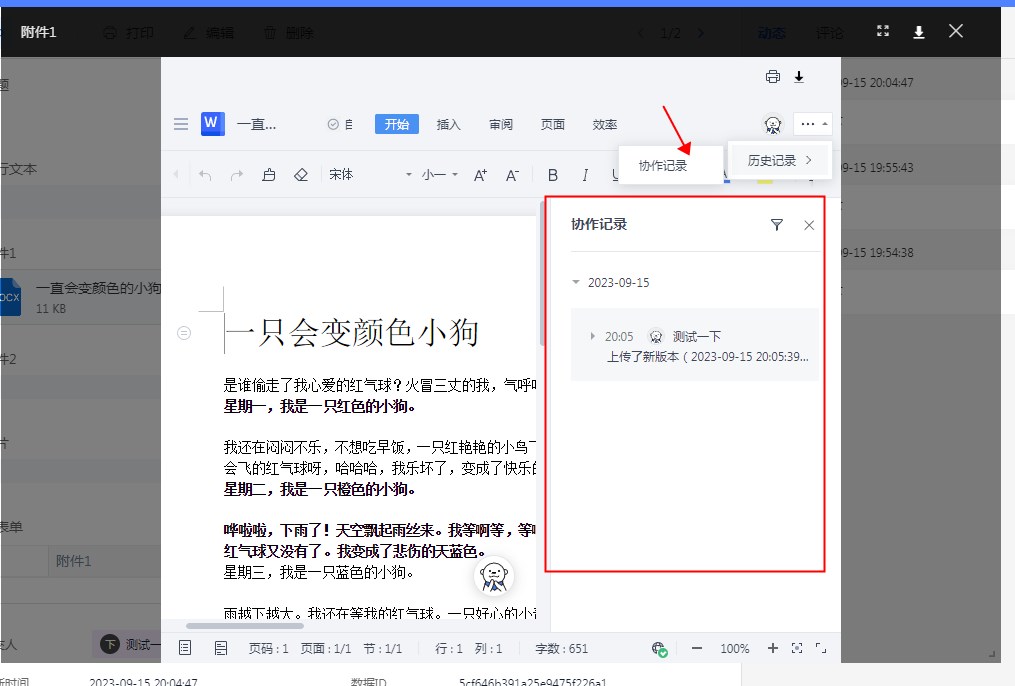Toggle italic formatting with the I button
Screen dimensions: 1015x686
584,175
